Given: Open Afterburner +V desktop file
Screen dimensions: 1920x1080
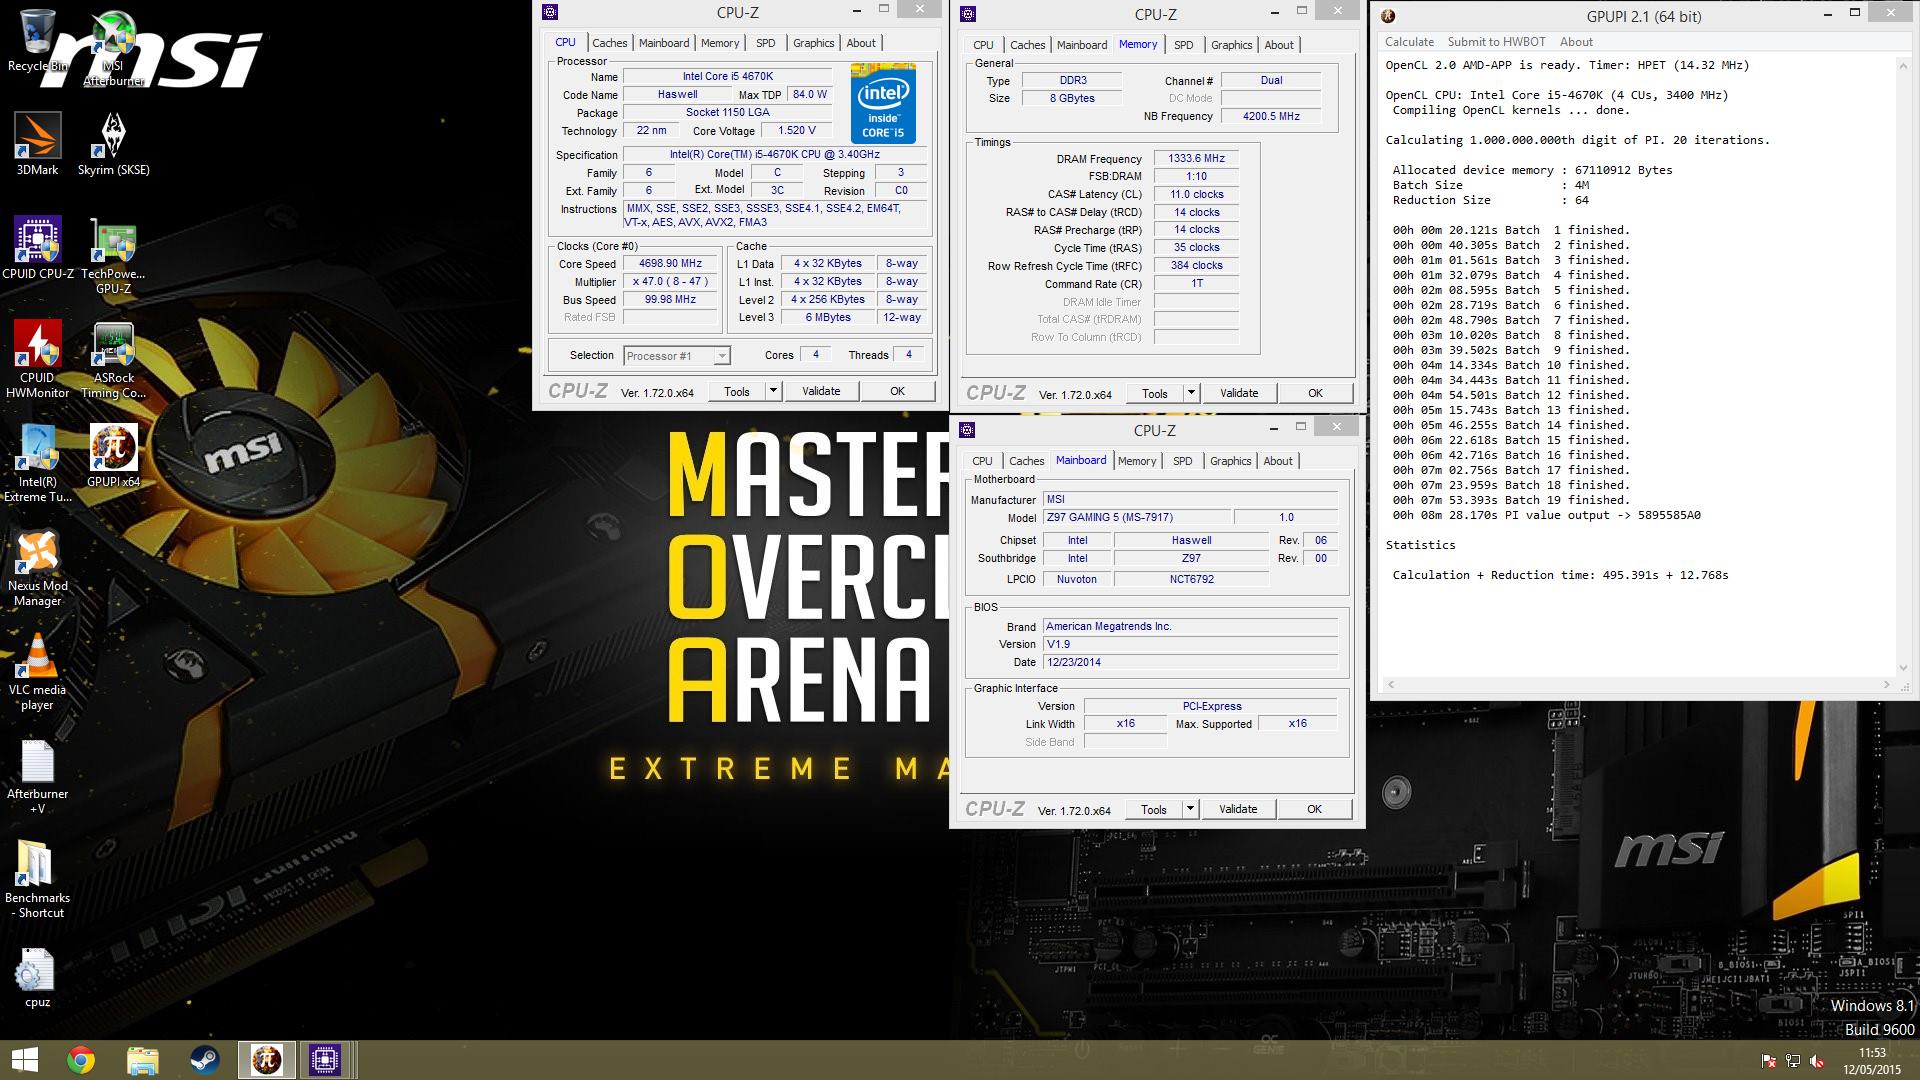Looking at the screenshot, I should pyautogui.click(x=37, y=776).
